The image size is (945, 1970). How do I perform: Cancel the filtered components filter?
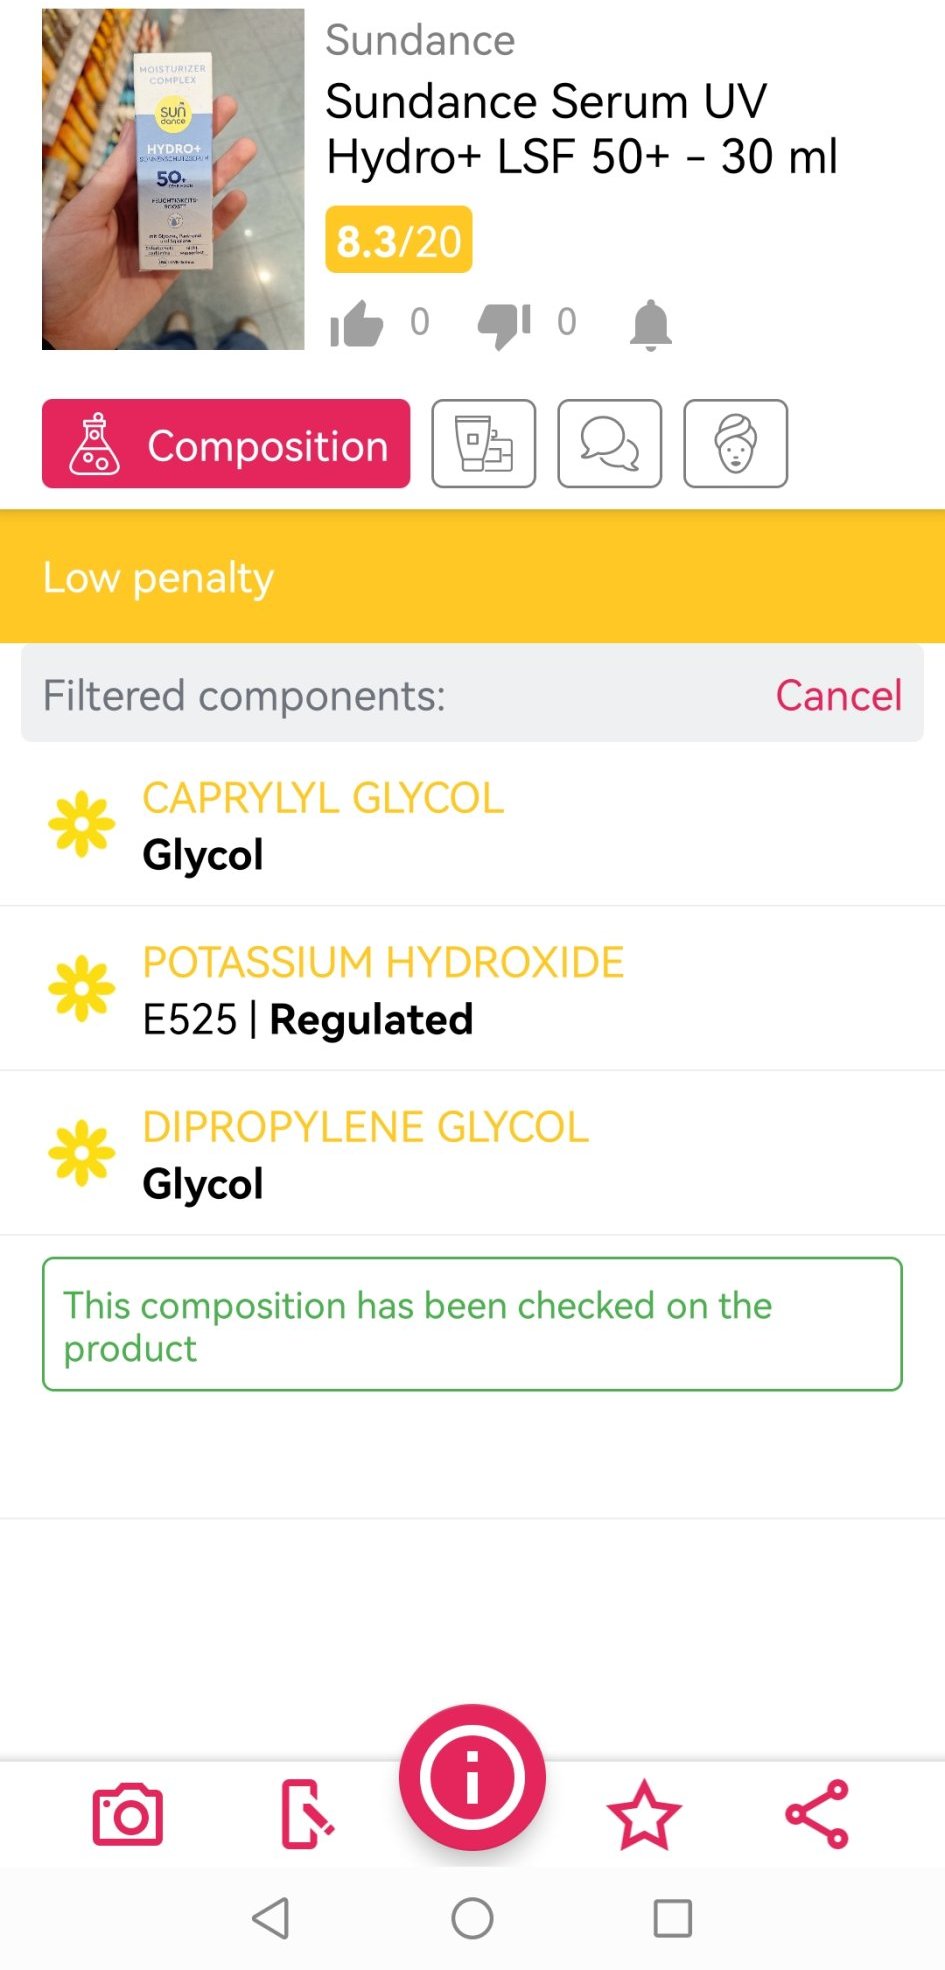[838, 695]
